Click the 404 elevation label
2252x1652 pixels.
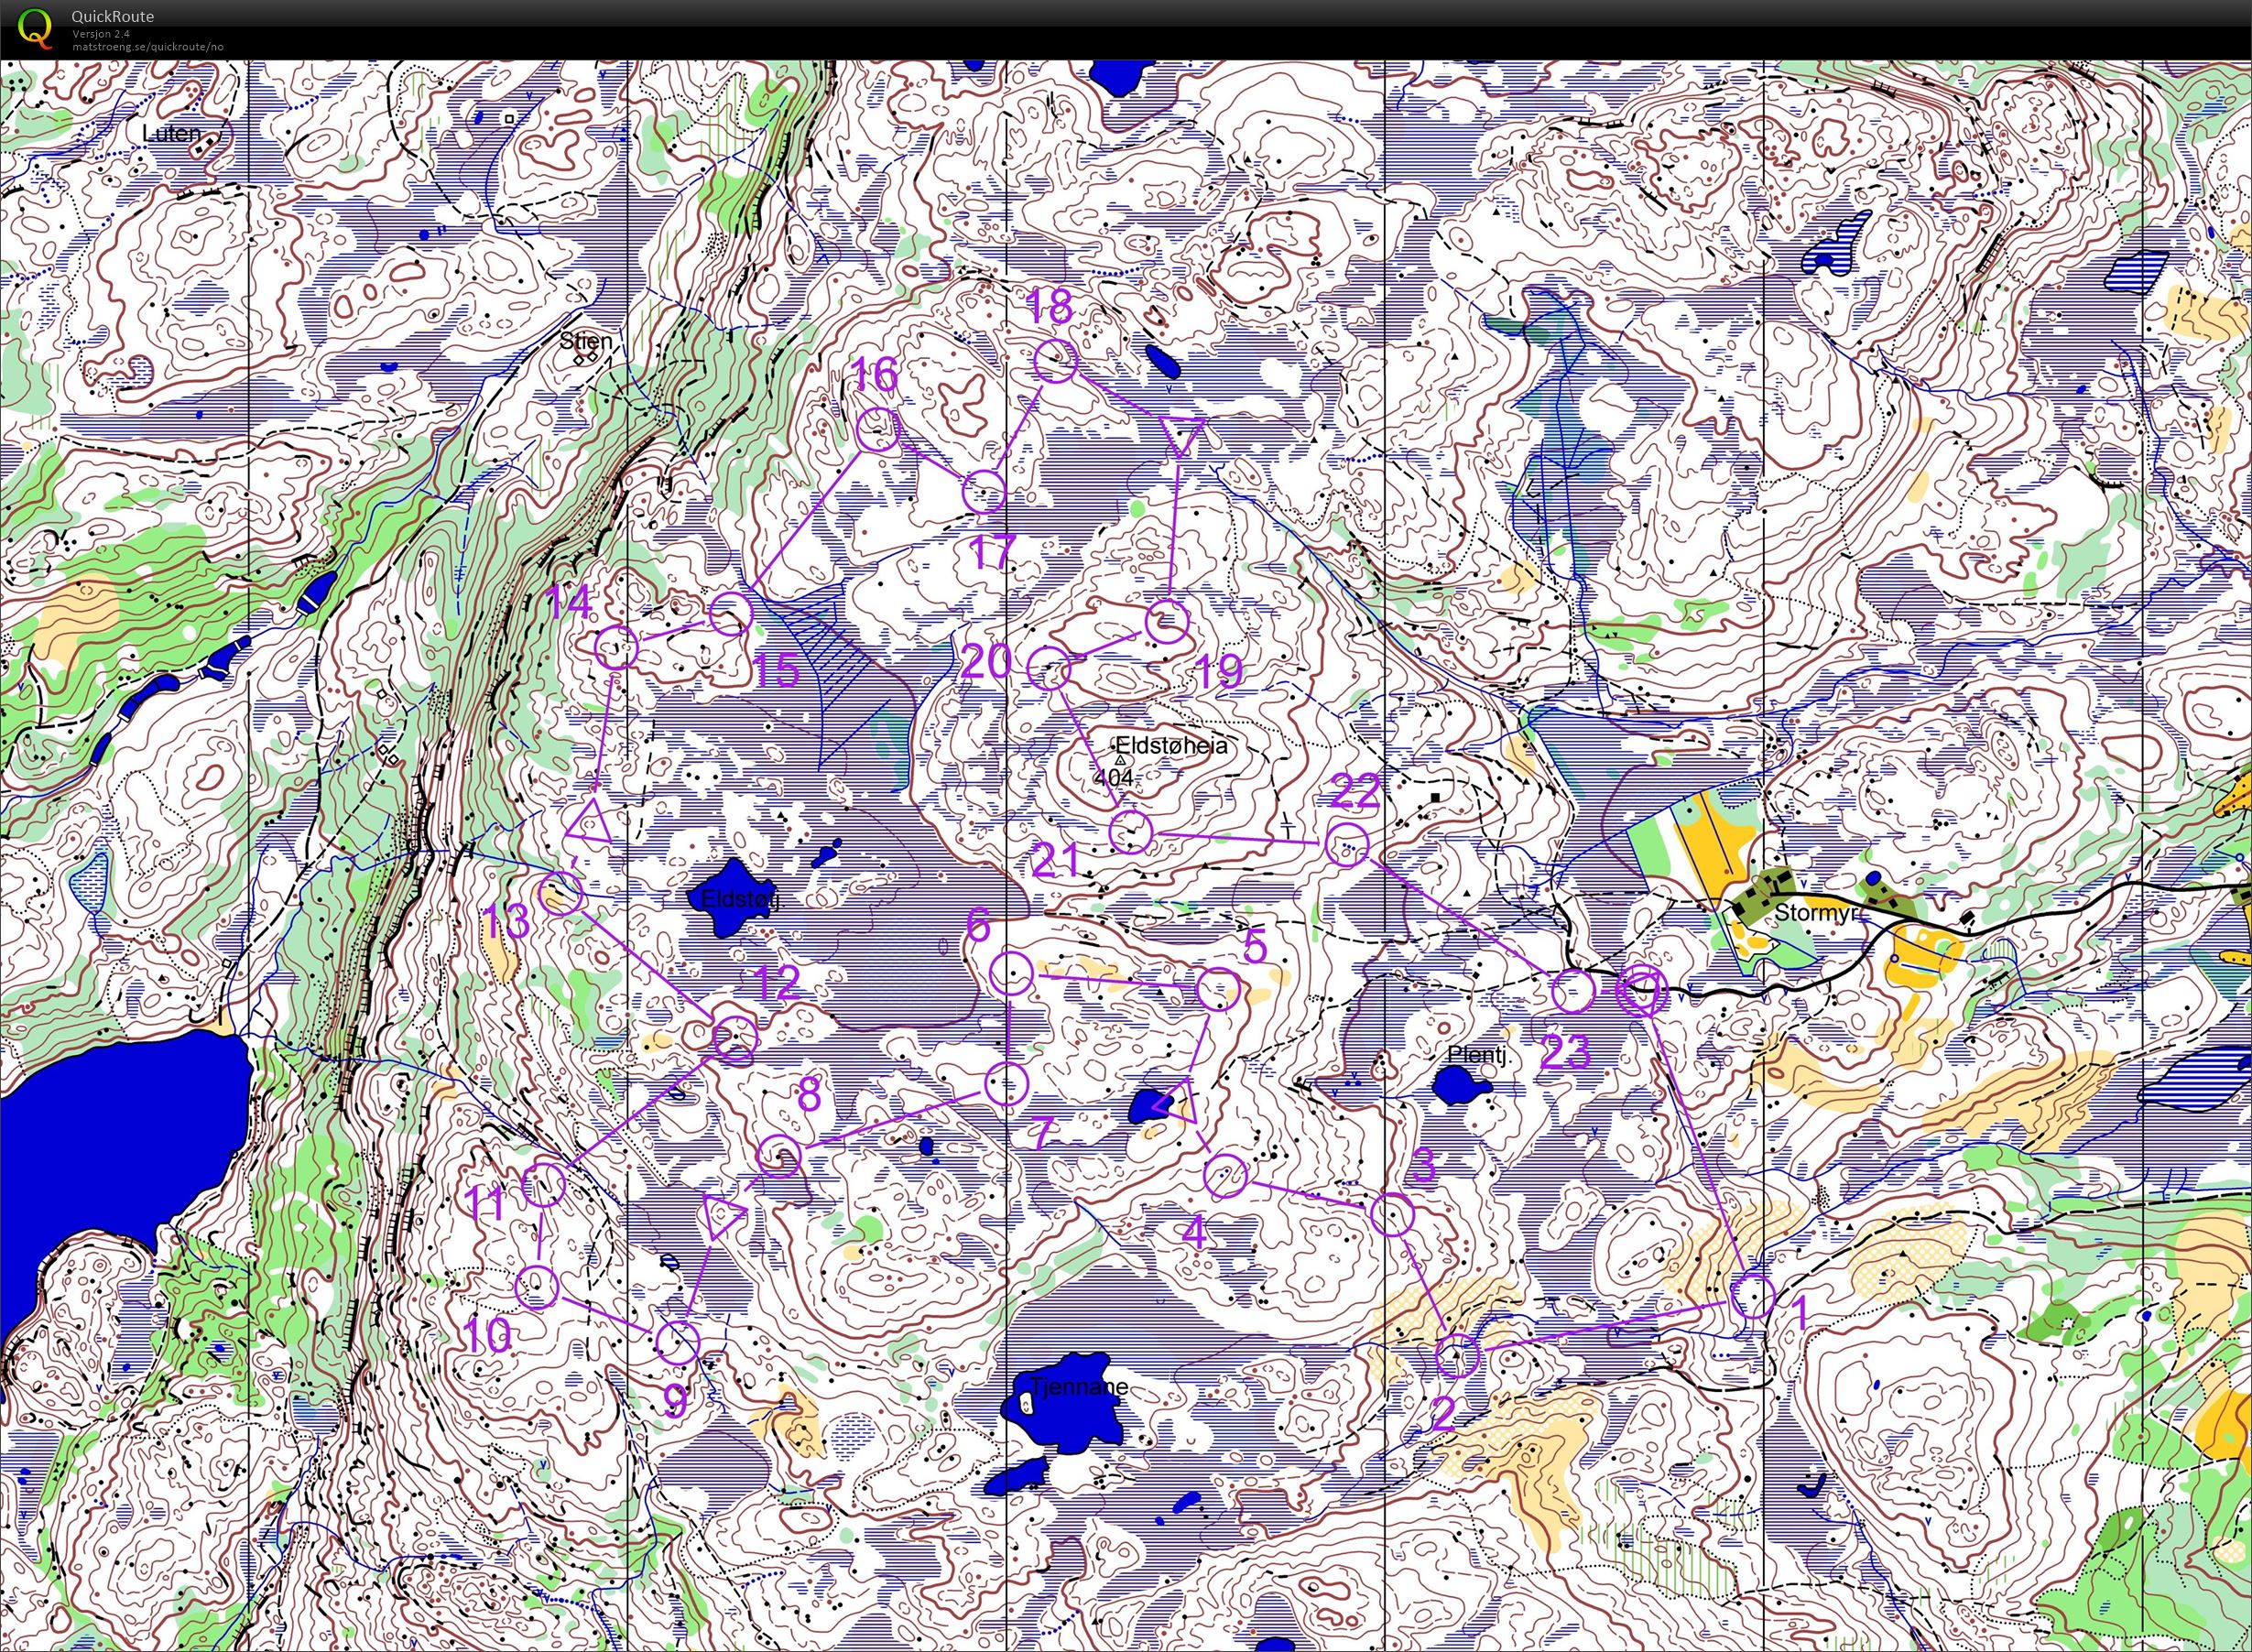click(x=1114, y=777)
